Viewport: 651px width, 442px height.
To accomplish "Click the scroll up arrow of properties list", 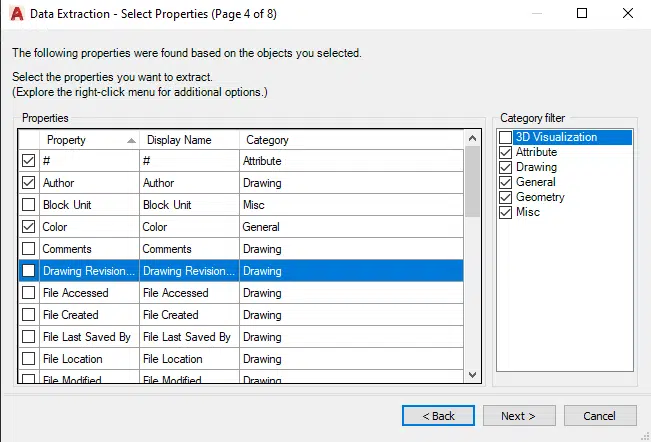I will 472,138.
